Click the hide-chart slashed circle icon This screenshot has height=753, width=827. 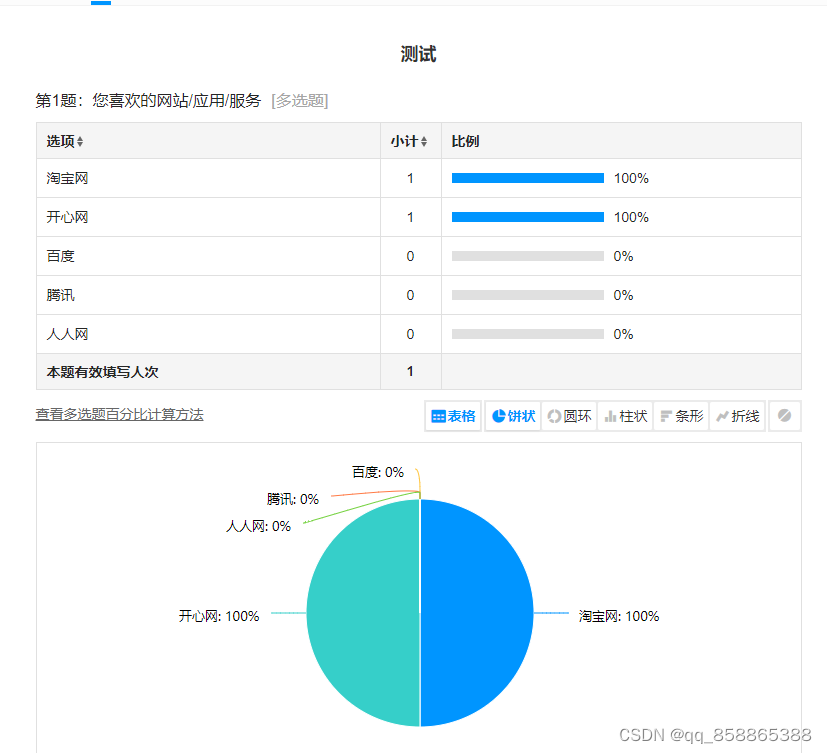coord(784,416)
